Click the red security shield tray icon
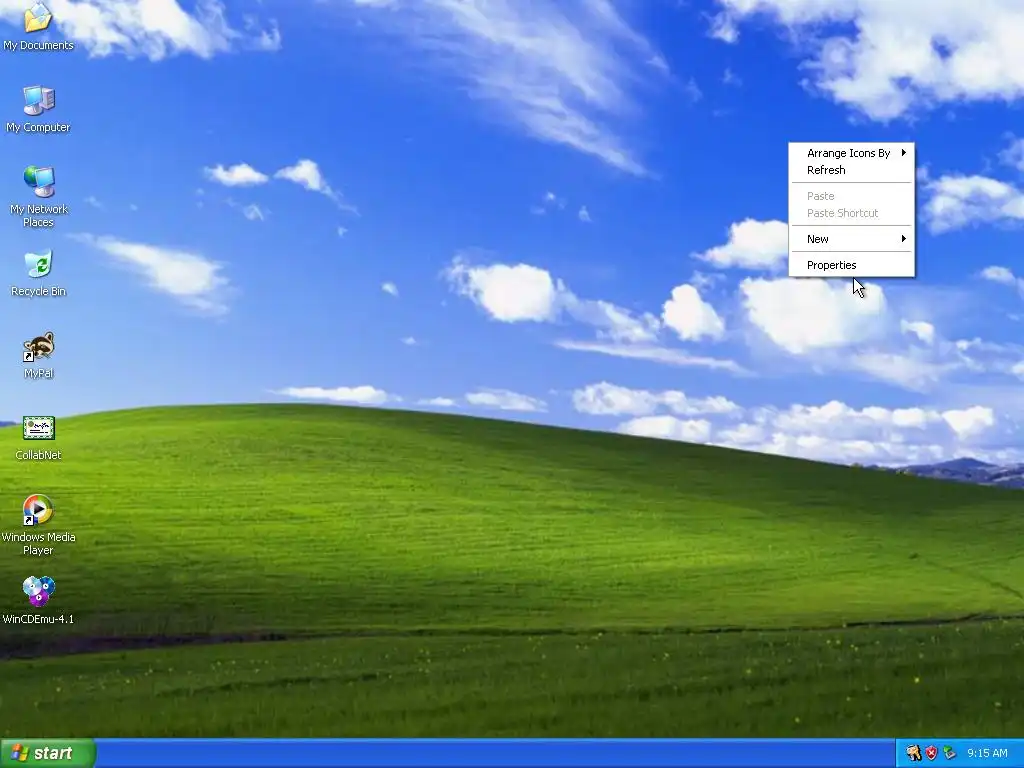Image resolution: width=1024 pixels, height=768 pixels. point(931,753)
